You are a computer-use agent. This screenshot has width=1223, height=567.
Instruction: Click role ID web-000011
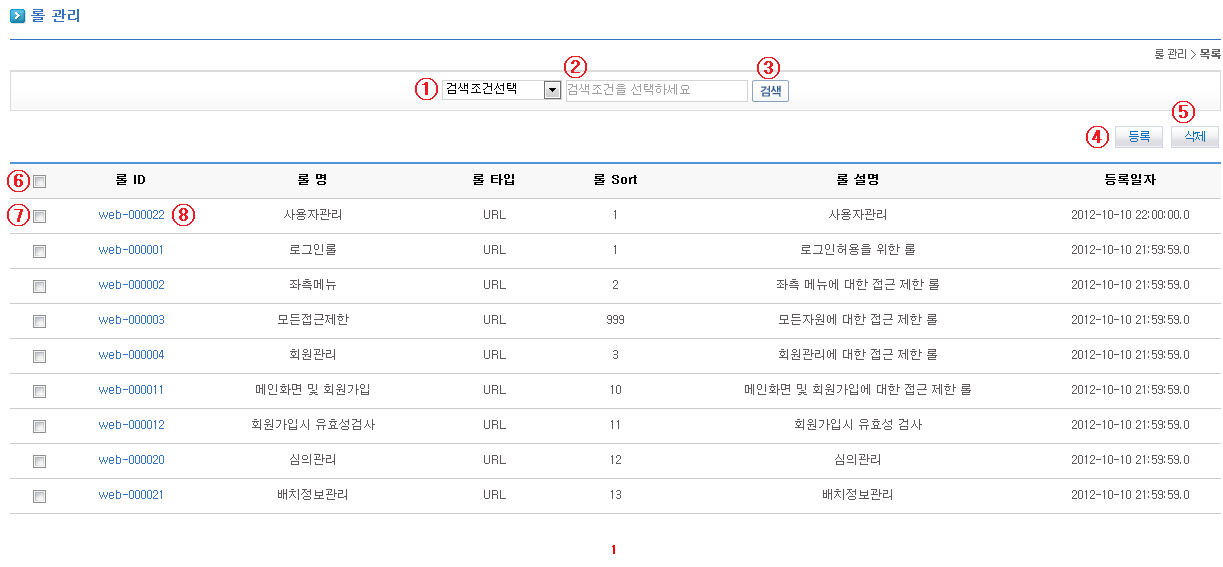[x=131, y=390]
